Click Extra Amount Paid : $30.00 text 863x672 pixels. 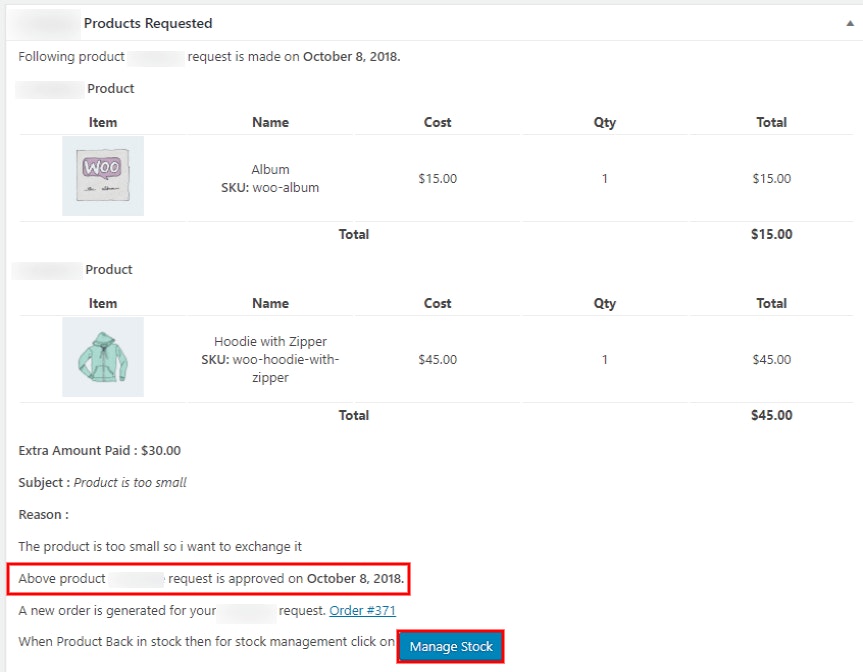coord(100,451)
